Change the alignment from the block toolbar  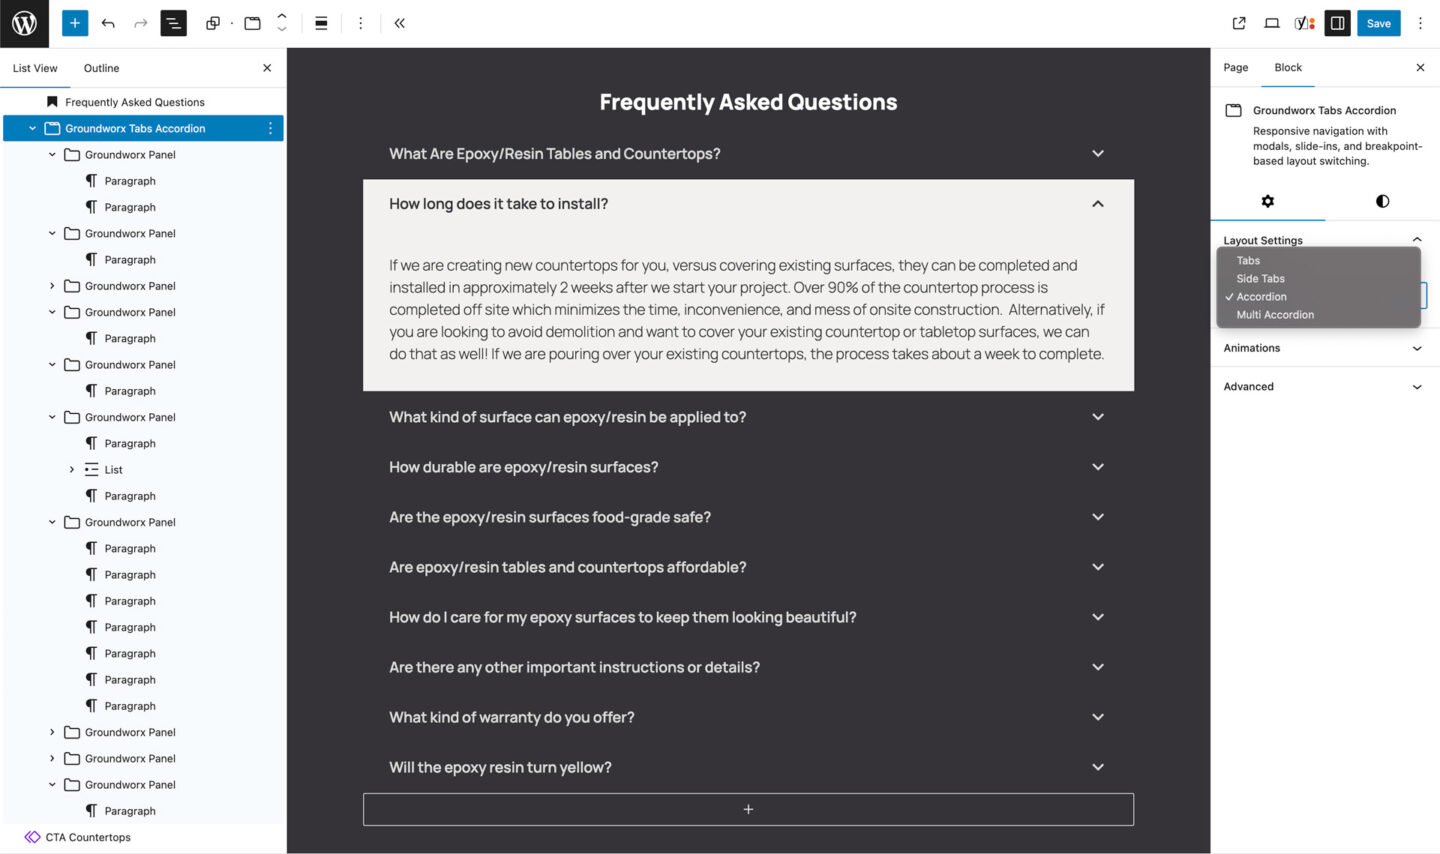(x=321, y=23)
